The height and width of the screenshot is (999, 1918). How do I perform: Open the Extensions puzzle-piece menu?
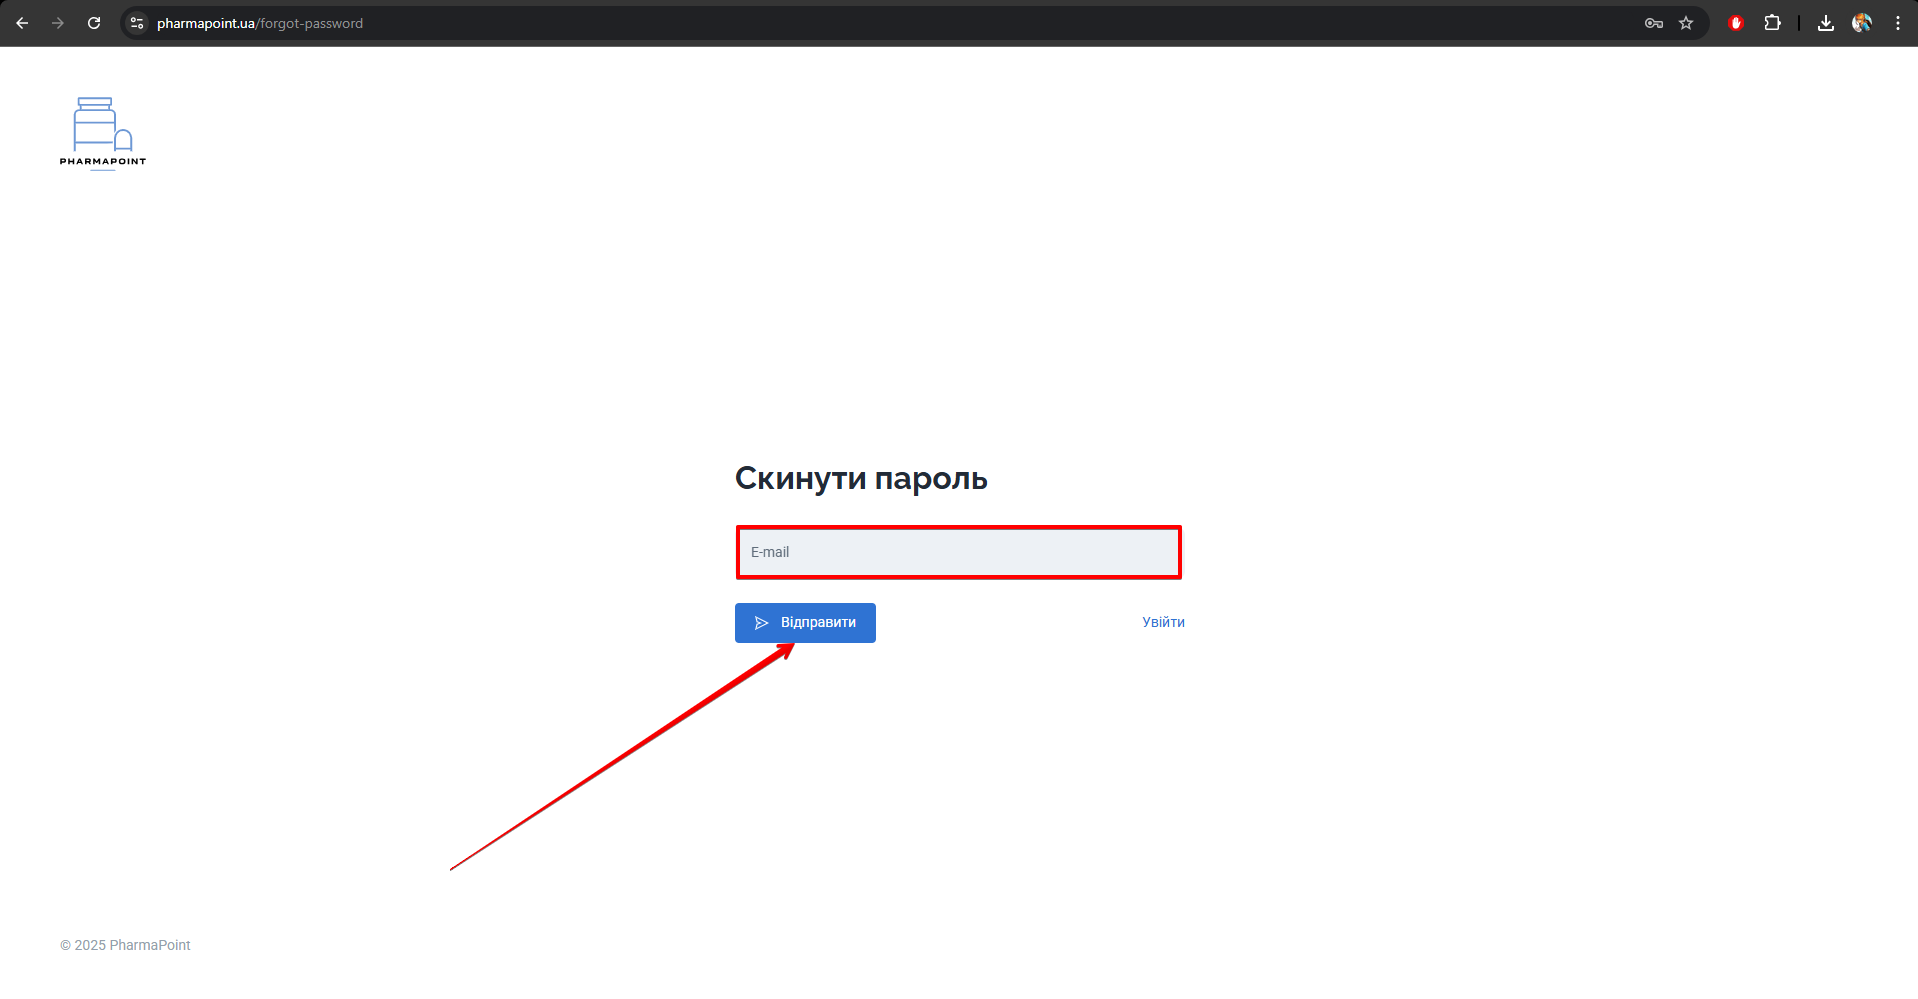tap(1772, 23)
